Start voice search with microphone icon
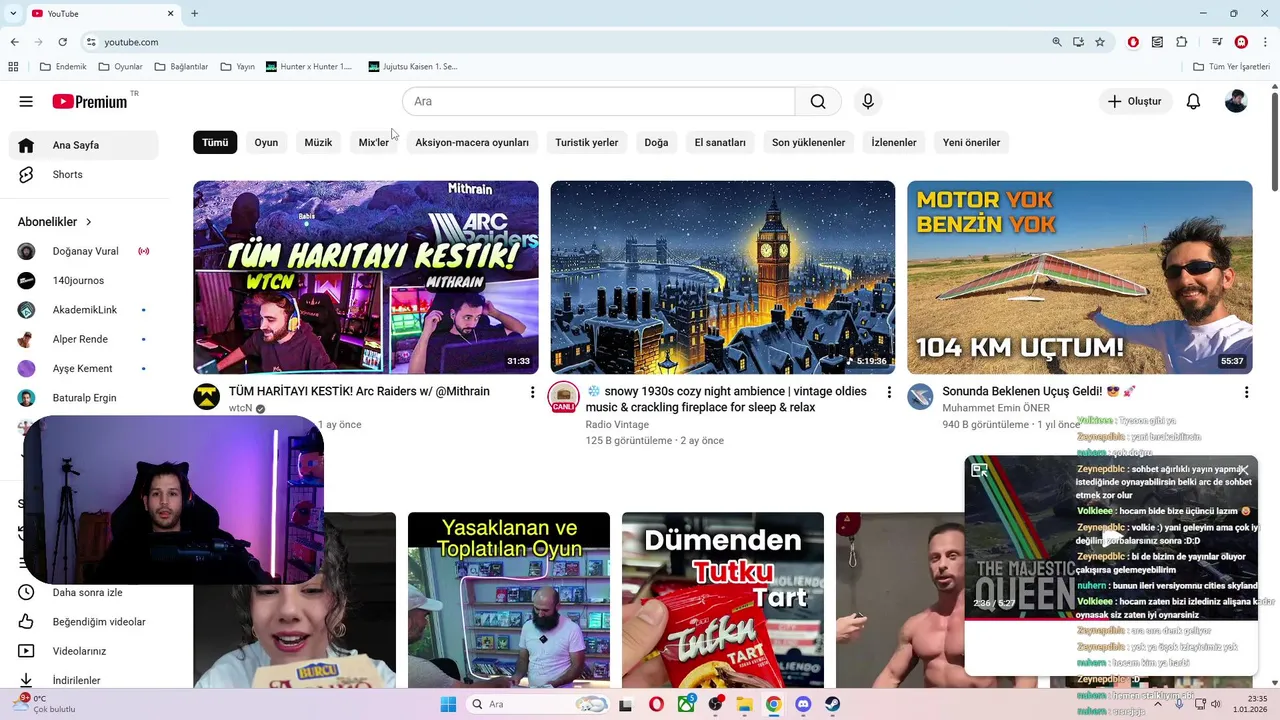The height and width of the screenshot is (720, 1280). coord(868,101)
